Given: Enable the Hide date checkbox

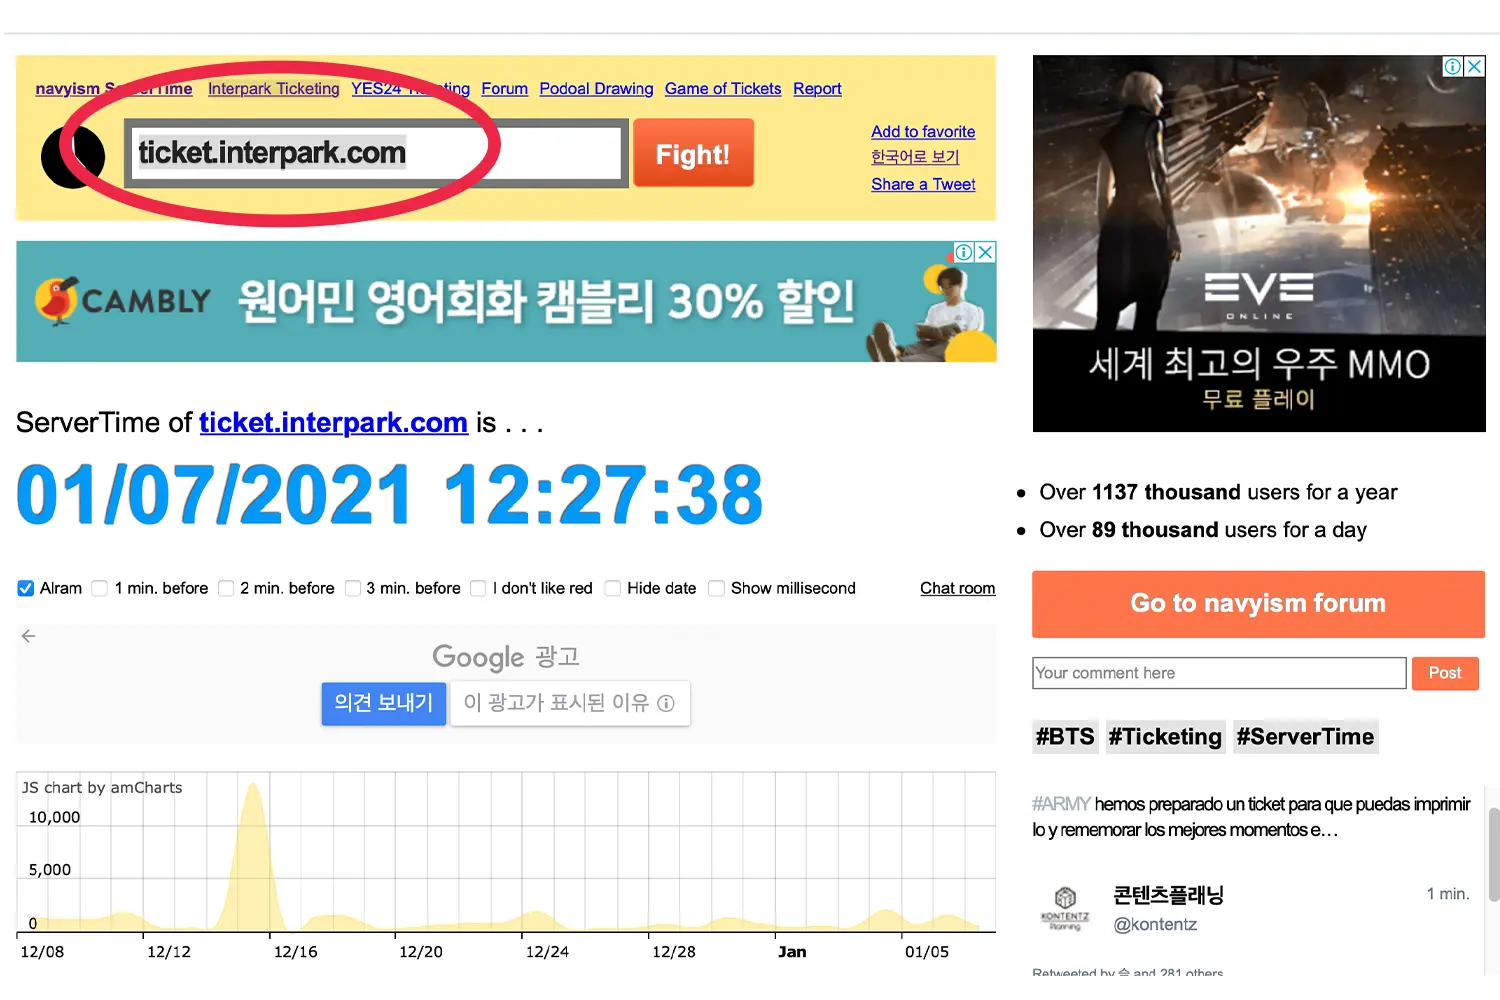Looking at the screenshot, I should 613,588.
